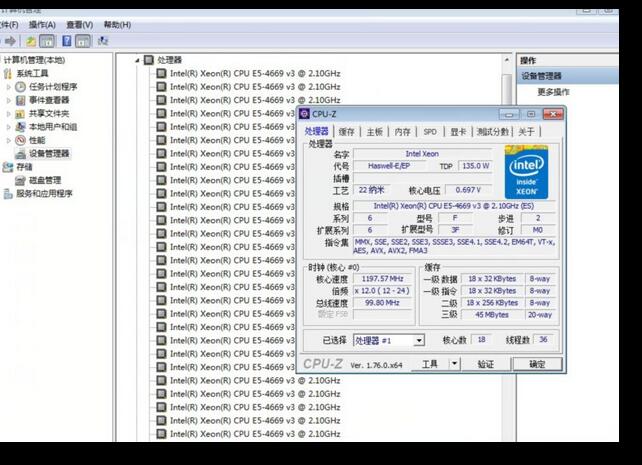Click the 本地用户和组 users icon
This screenshot has height=465, width=642.
20,127
